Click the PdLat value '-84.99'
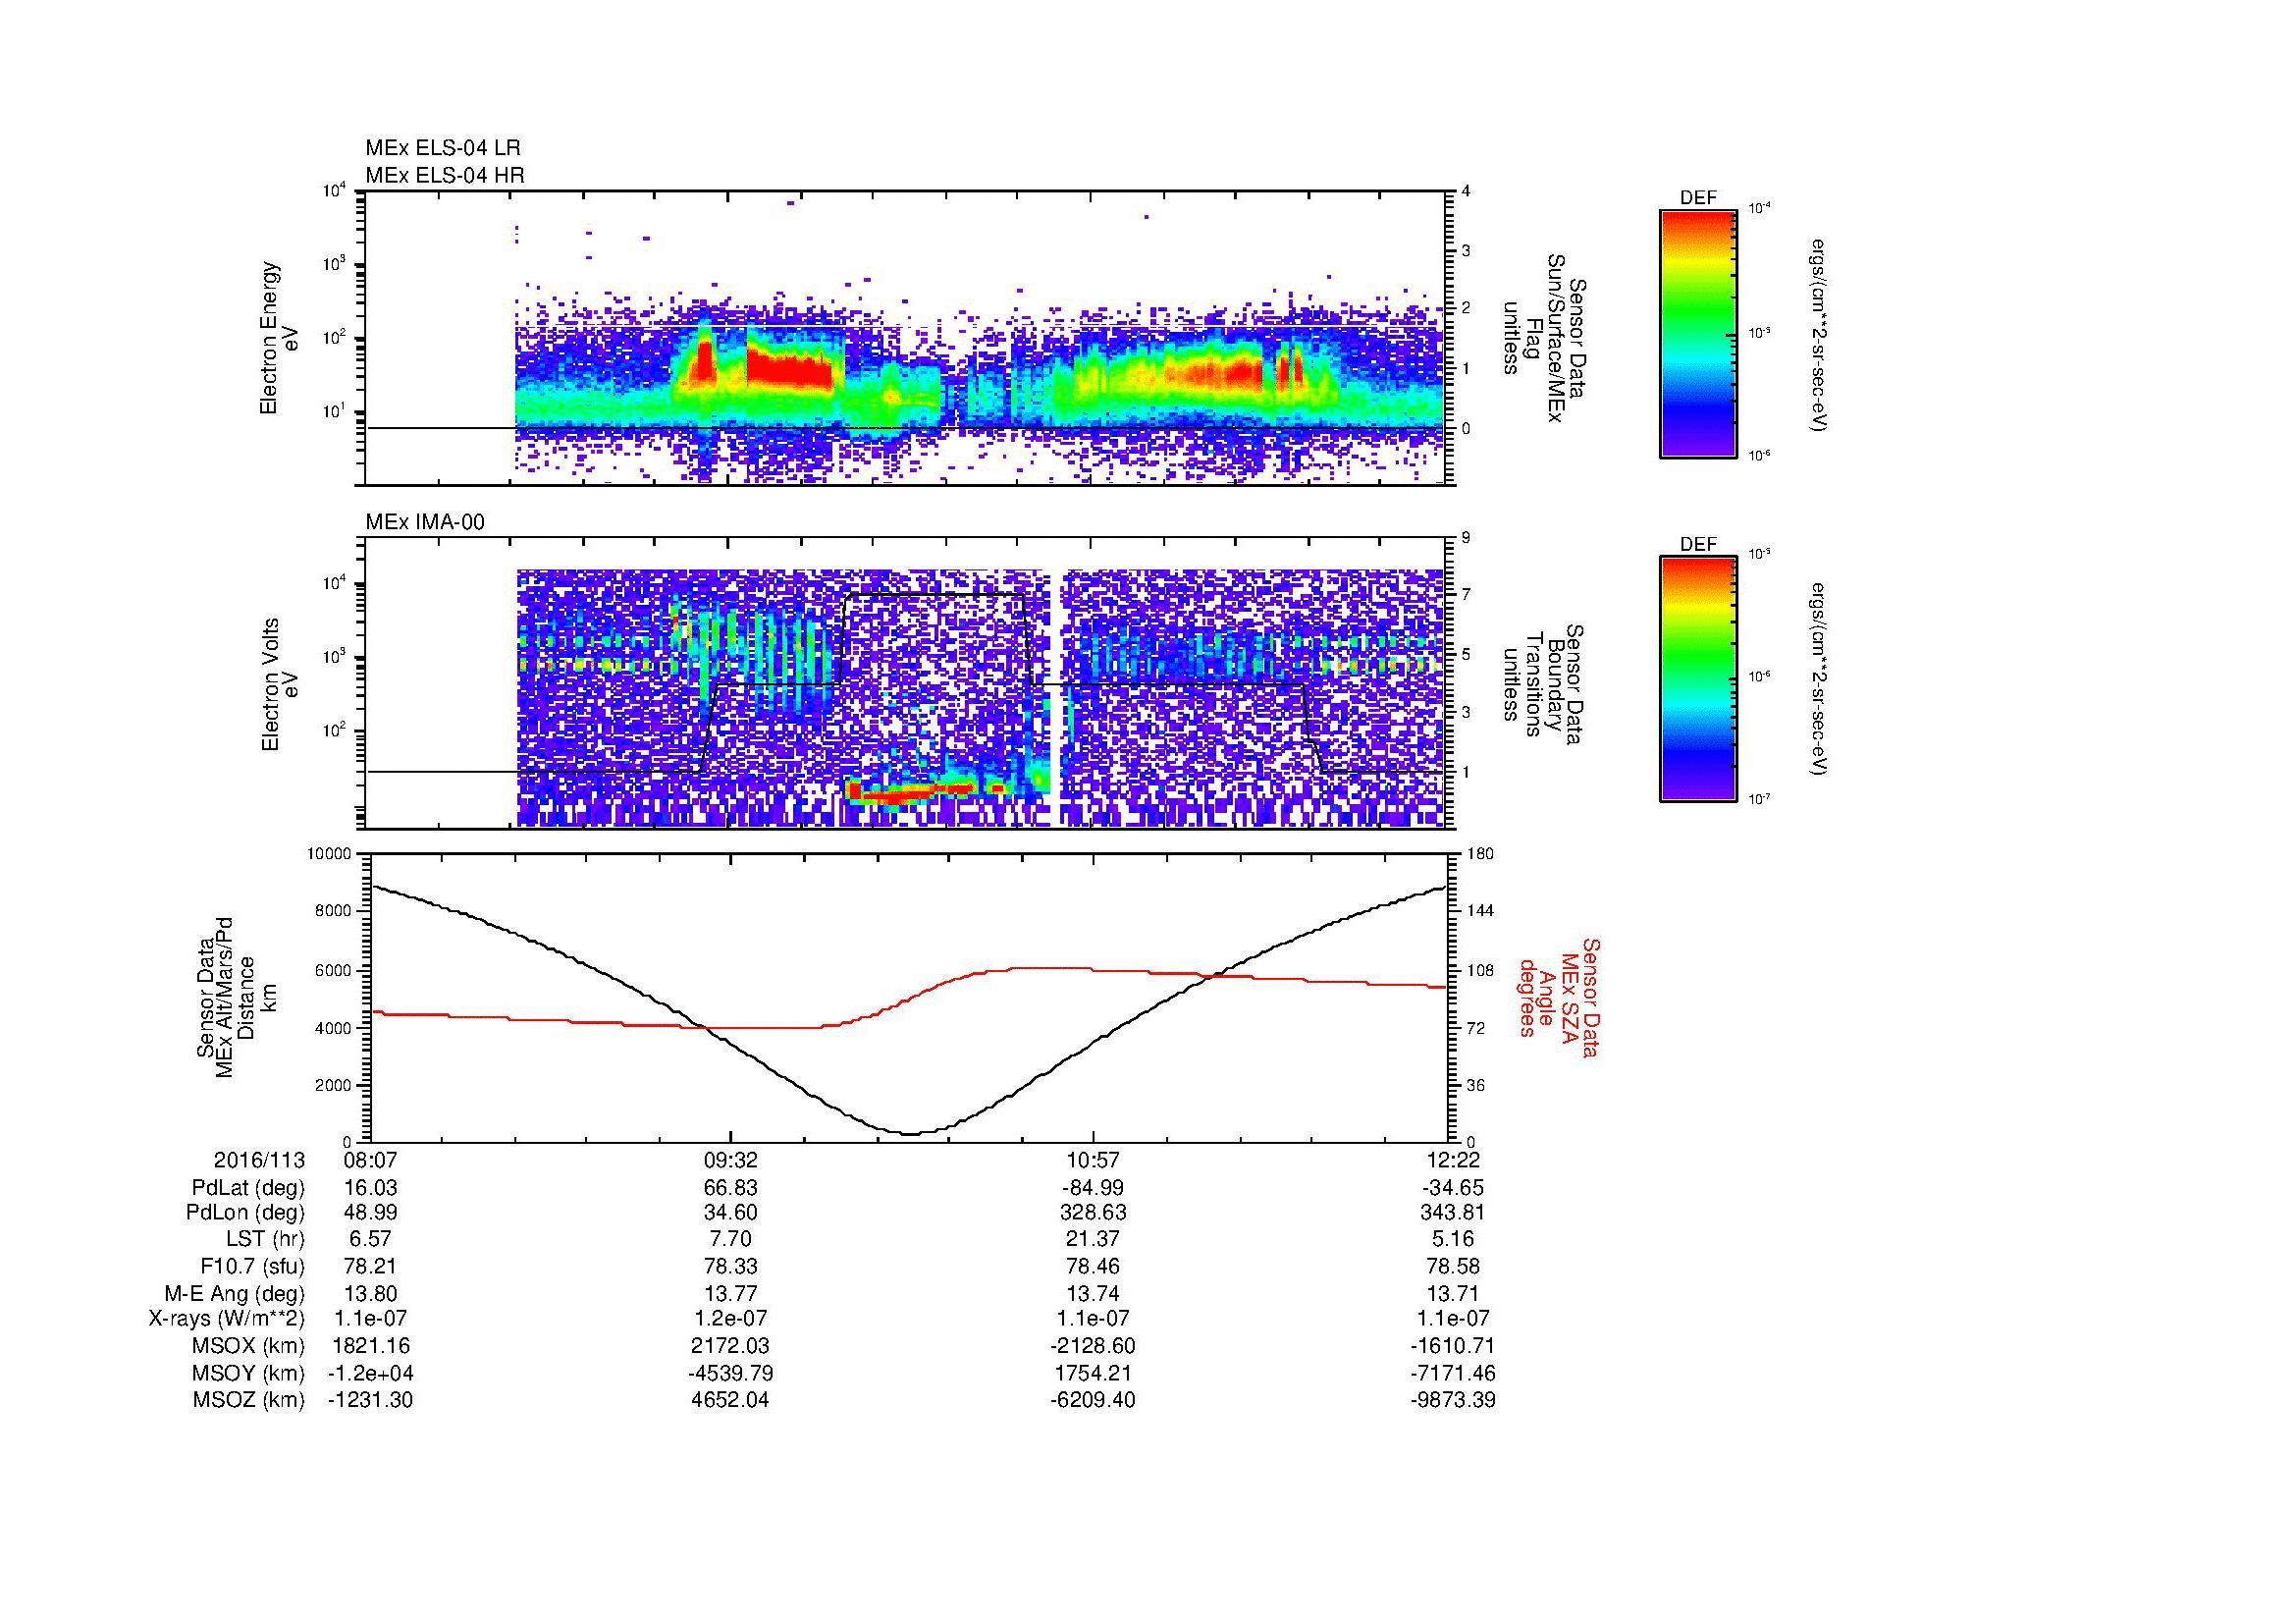 1093,1188
